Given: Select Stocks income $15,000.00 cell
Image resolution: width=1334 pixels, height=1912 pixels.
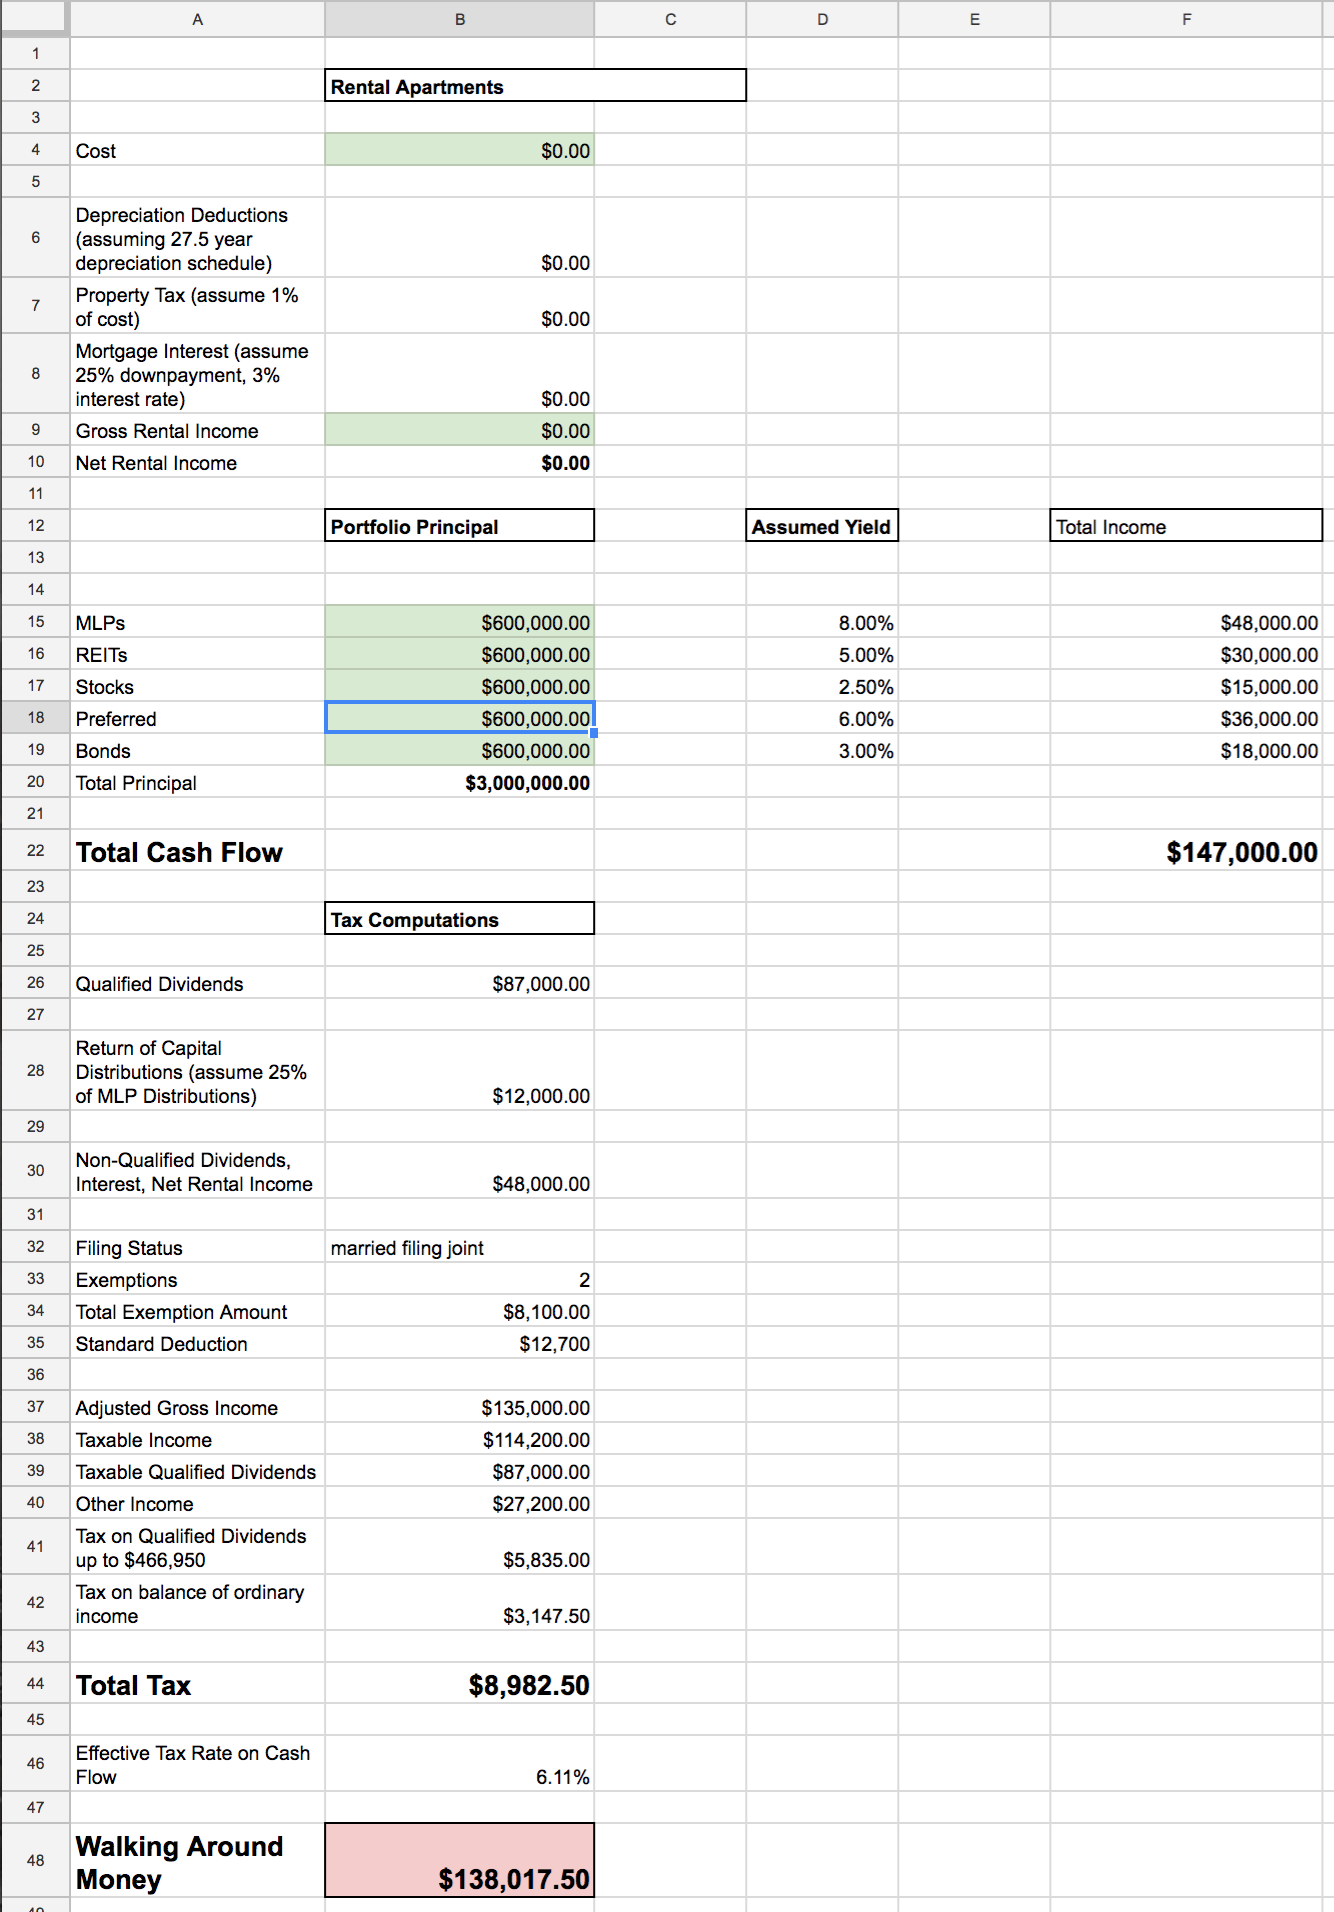Looking at the screenshot, I should [1186, 686].
